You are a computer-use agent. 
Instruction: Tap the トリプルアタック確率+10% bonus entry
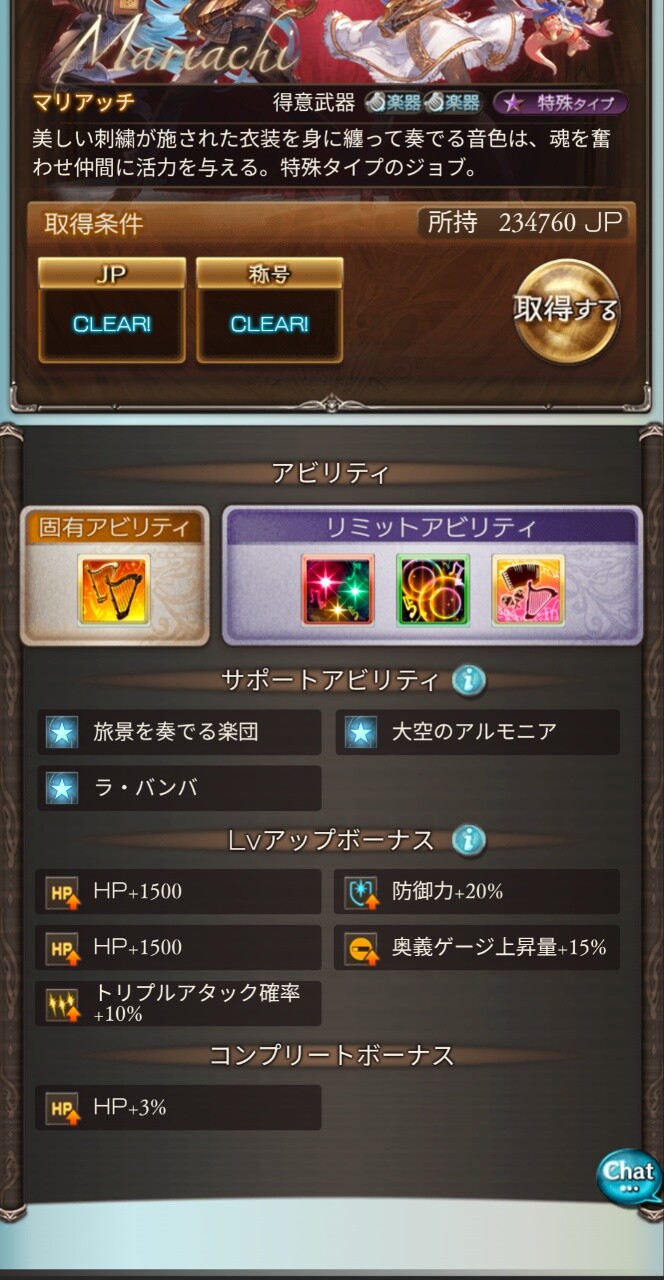(179, 1003)
